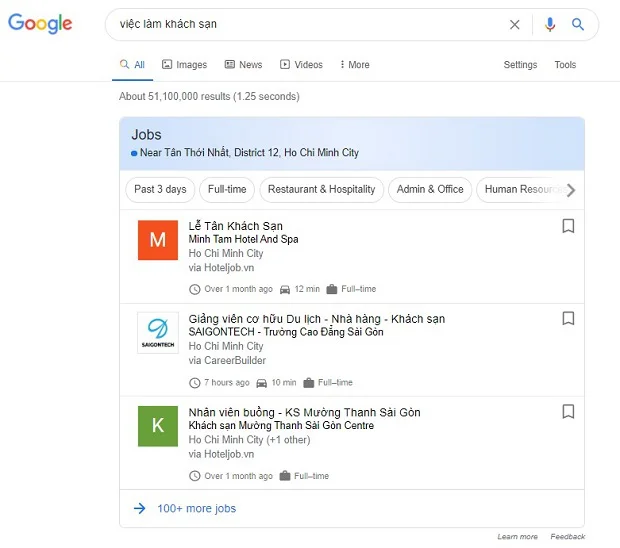Click Learn more link
This screenshot has height=548, width=620.
(x=517, y=537)
